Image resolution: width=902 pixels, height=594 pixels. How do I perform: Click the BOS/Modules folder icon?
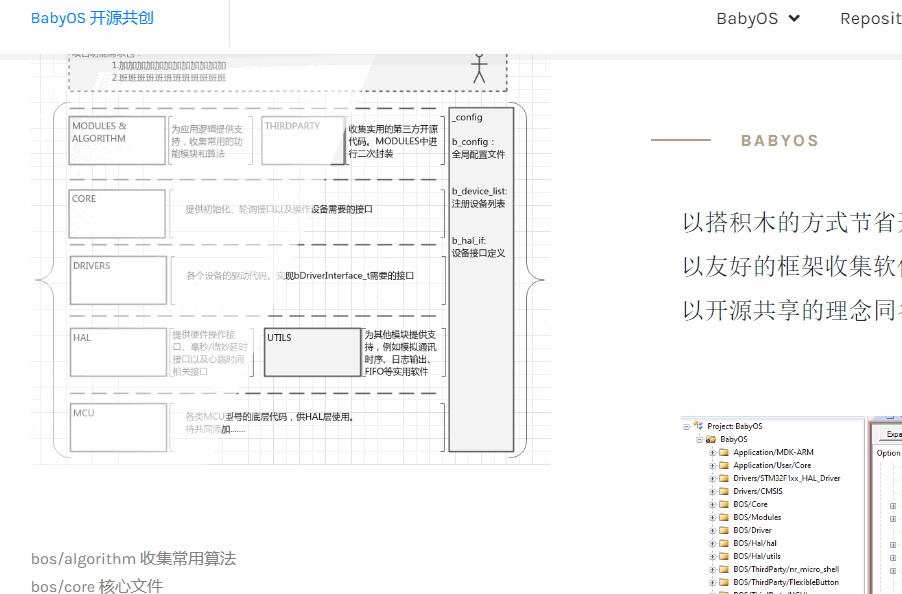click(724, 517)
